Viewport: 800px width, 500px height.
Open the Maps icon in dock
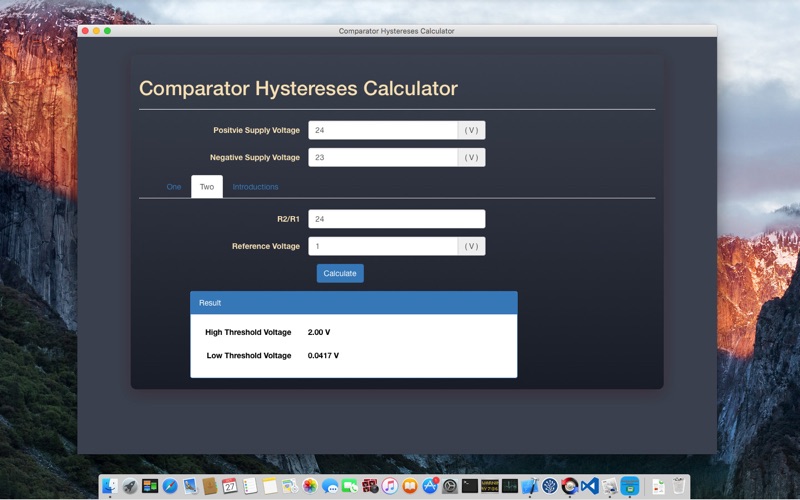[x=290, y=486]
